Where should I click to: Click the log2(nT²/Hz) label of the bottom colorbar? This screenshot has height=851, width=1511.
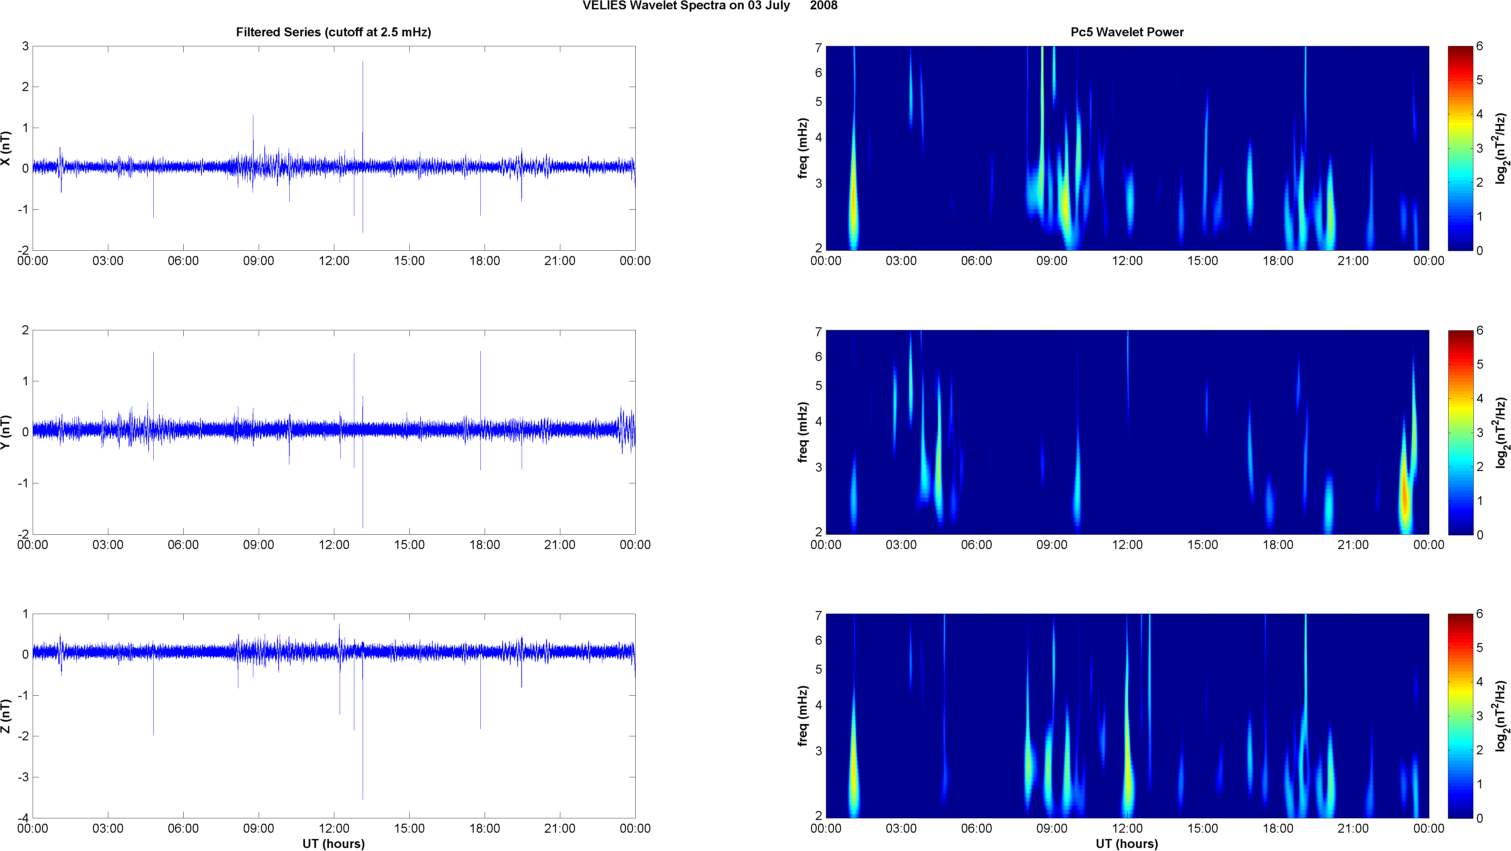pyautogui.click(x=1501, y=716)
